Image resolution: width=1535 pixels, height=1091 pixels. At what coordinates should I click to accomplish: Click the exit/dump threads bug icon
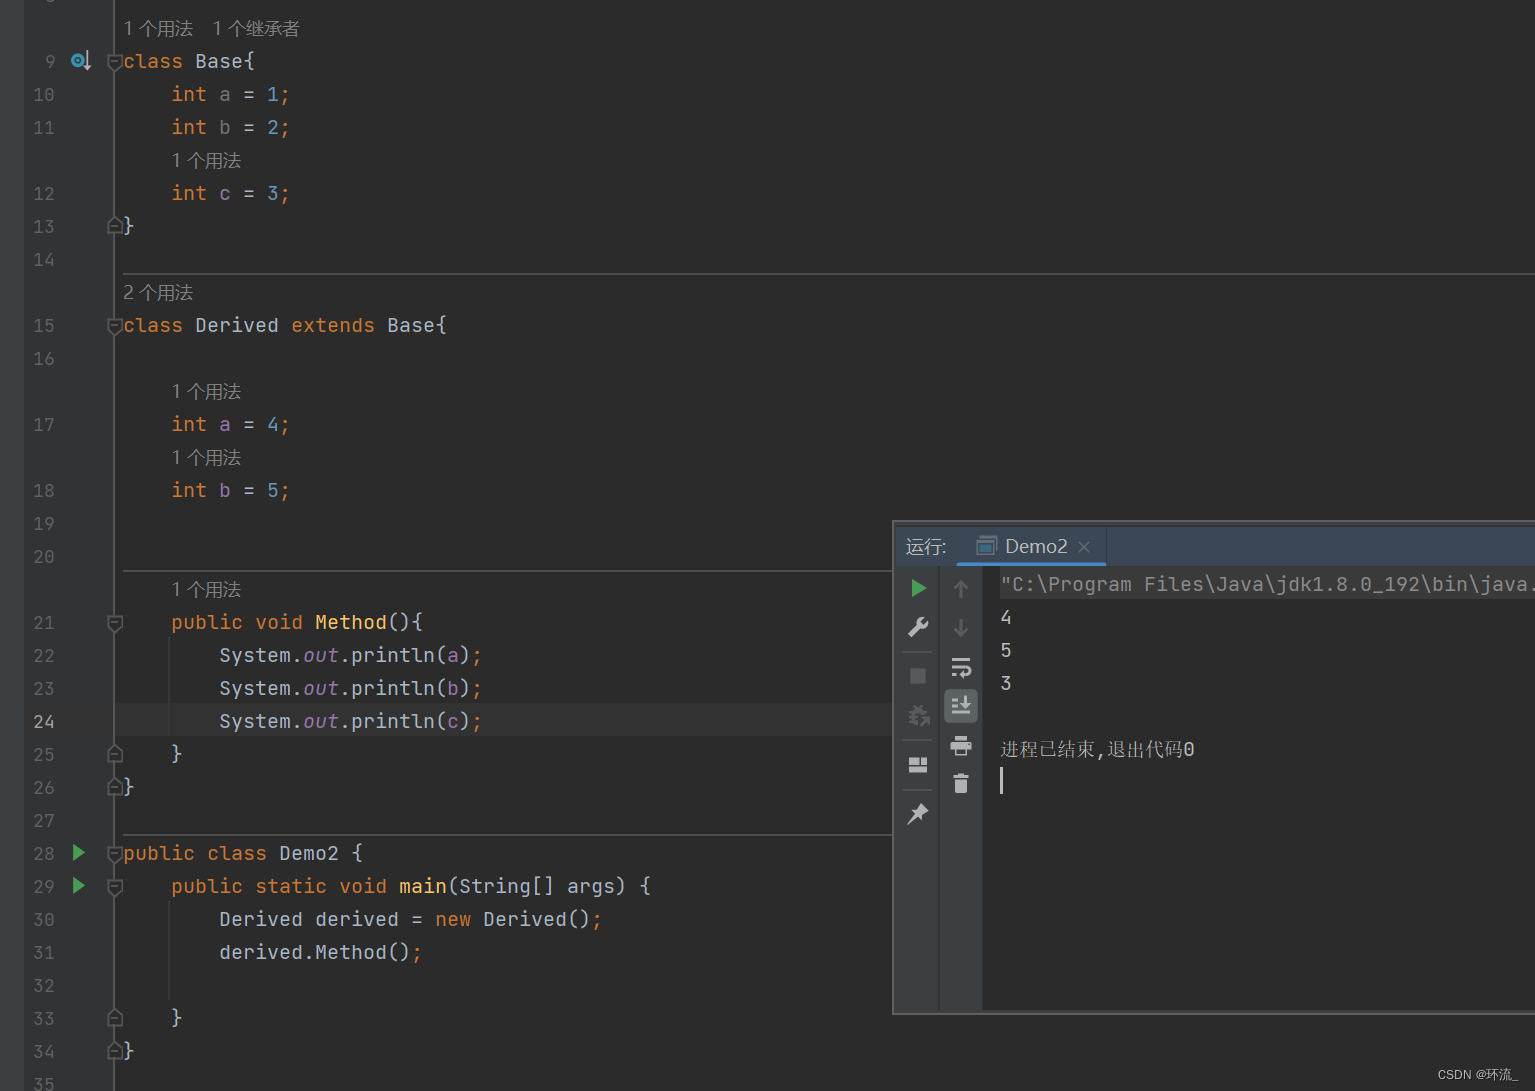tap(918, 715)
